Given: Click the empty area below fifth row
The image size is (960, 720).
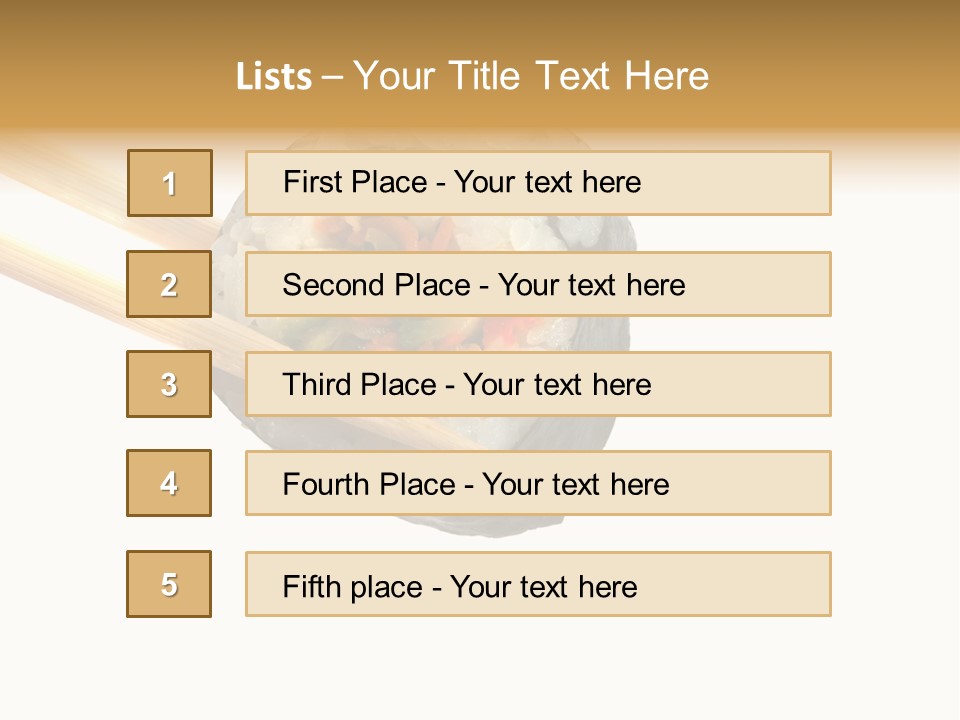Looking at the screenshot, I should (480, 670).
